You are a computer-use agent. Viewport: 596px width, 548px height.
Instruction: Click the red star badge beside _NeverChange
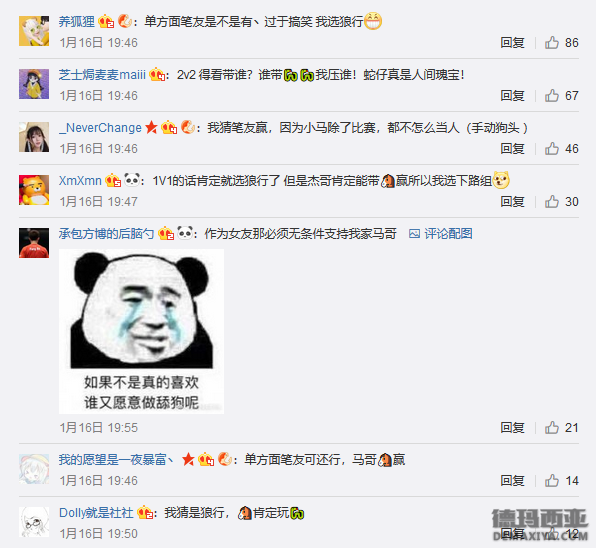point(151,127)
